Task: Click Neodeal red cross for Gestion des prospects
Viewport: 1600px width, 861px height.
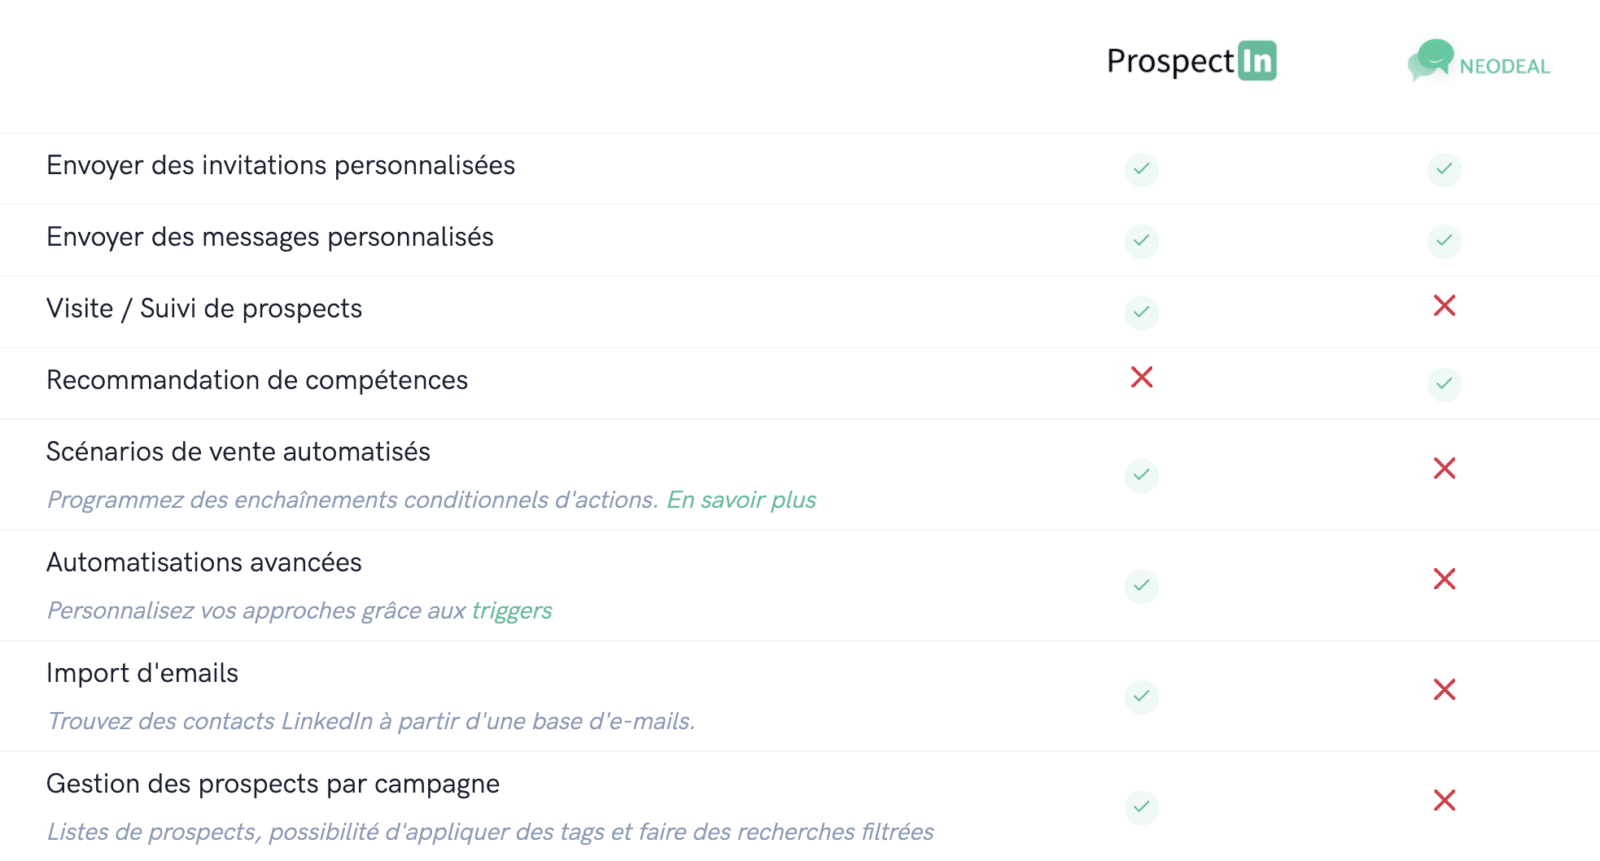Action: click(x=1444, y=800)
